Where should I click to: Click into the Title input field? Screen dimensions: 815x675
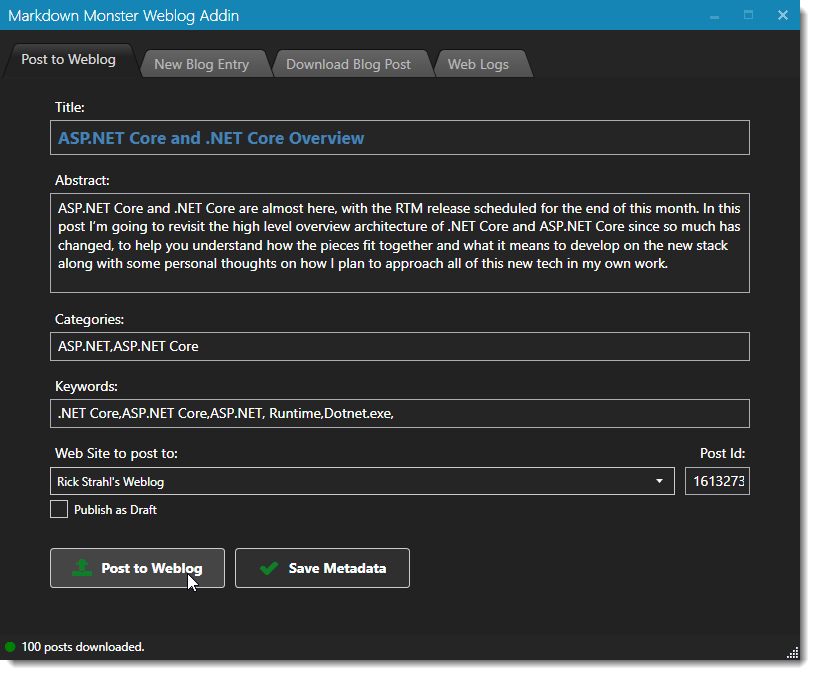(400, 138)
